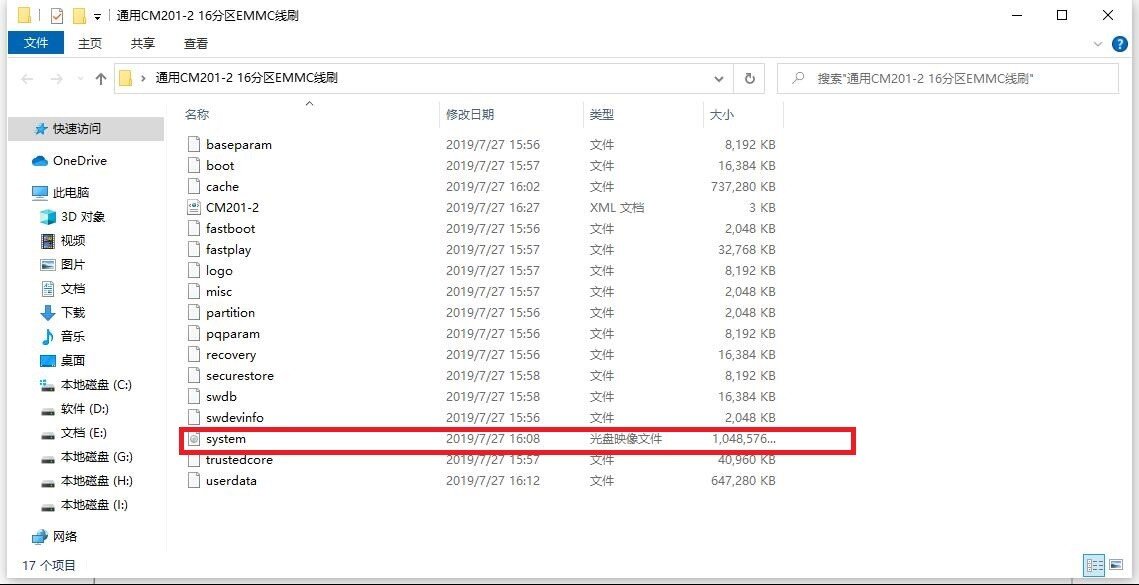
Task: Select 网络 in the navigation pane
Action: (65, 536)
